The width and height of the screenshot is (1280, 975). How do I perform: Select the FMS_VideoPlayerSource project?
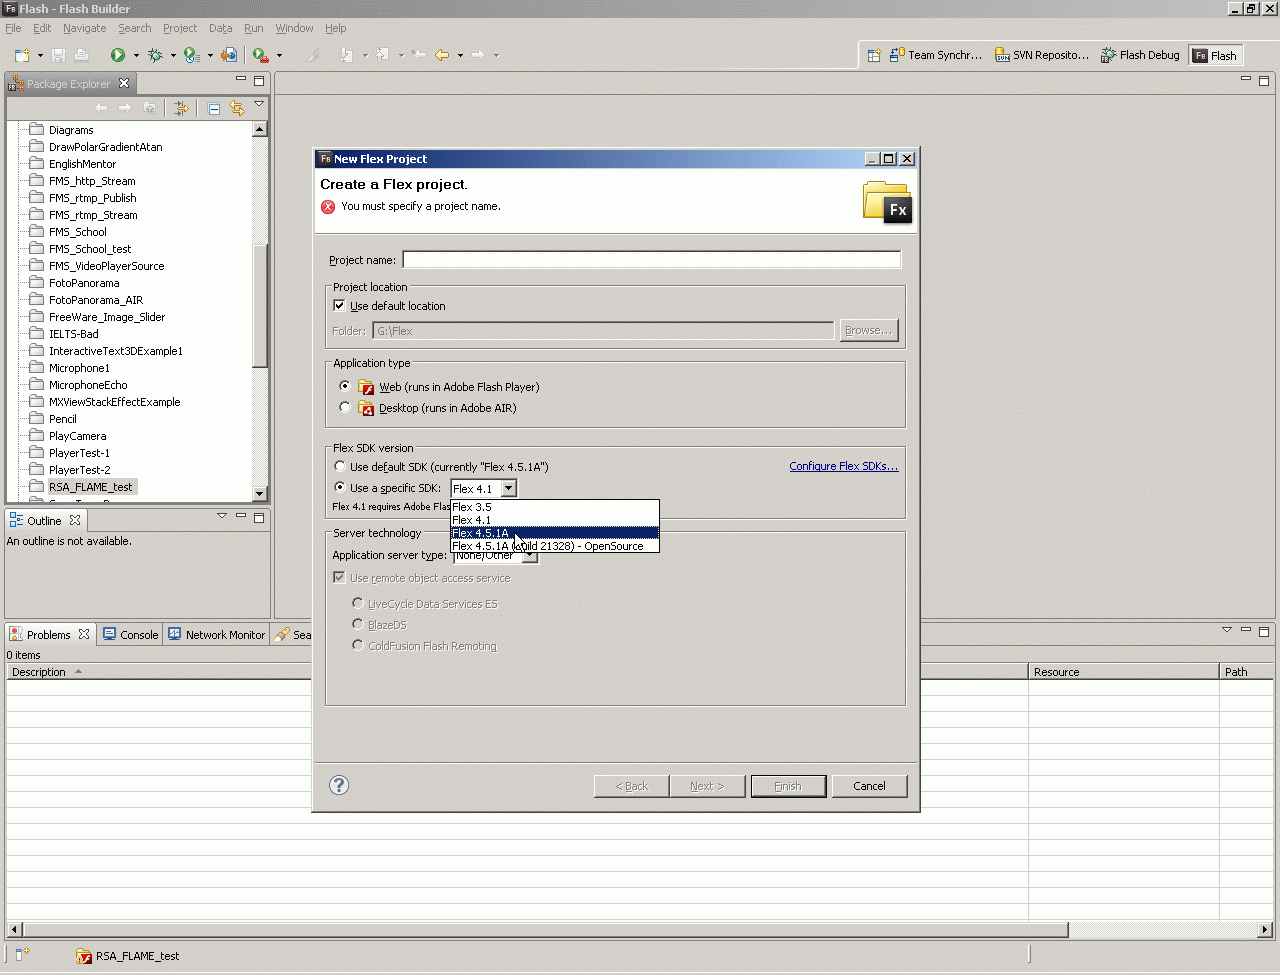pos(106,266)
